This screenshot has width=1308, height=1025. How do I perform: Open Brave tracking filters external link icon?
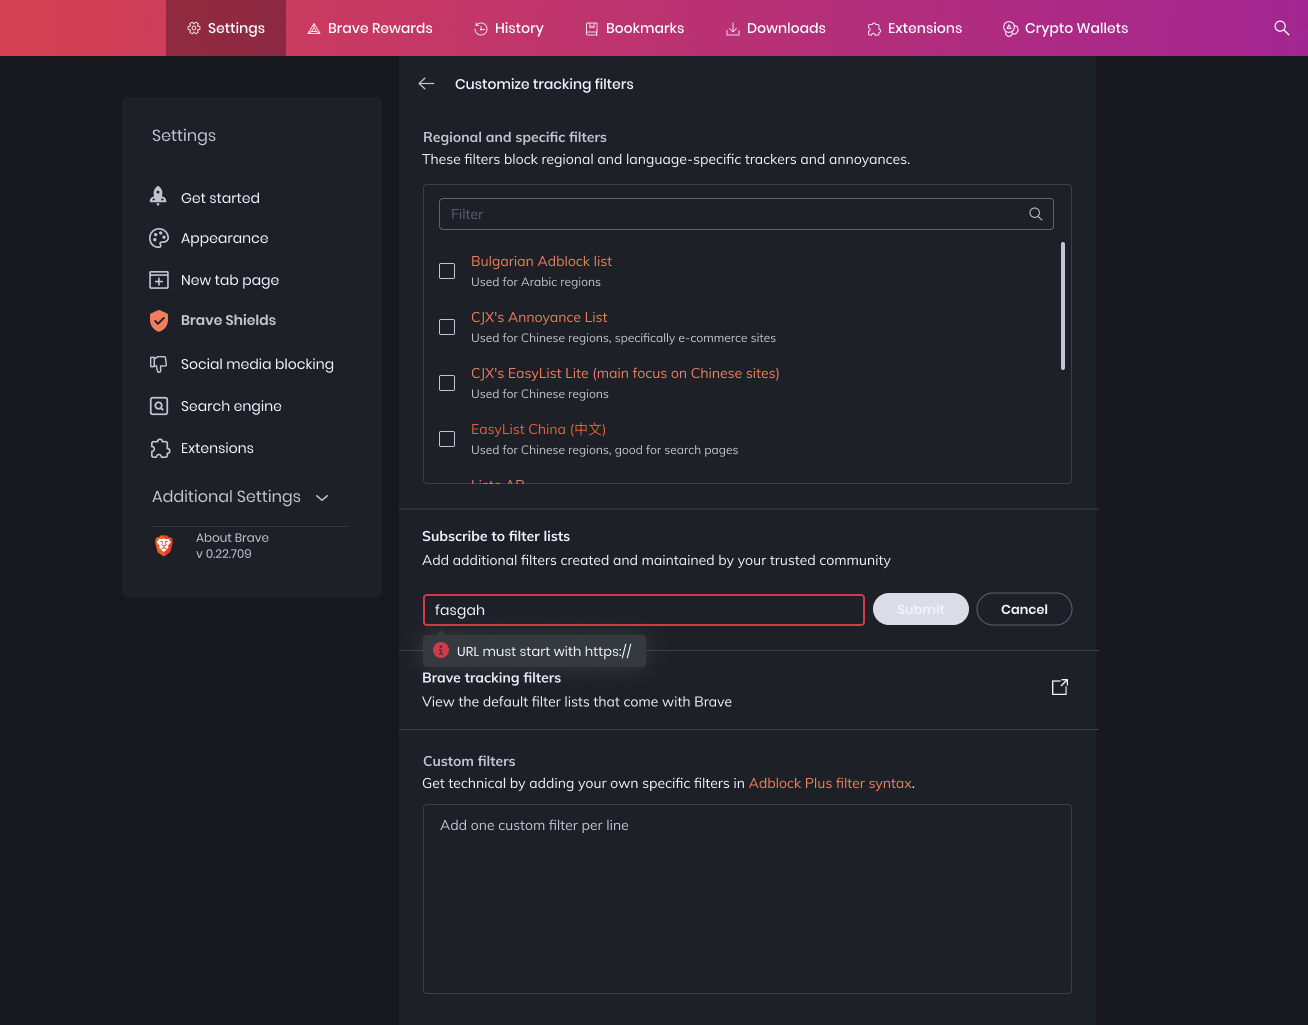pyautogui.click(x=1060, y=687)
